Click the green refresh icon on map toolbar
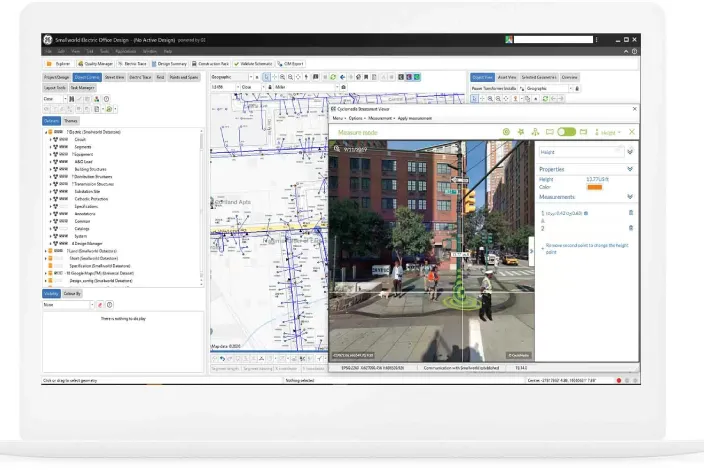Screen dimensions: 704x470 click(x=333, y=77)
